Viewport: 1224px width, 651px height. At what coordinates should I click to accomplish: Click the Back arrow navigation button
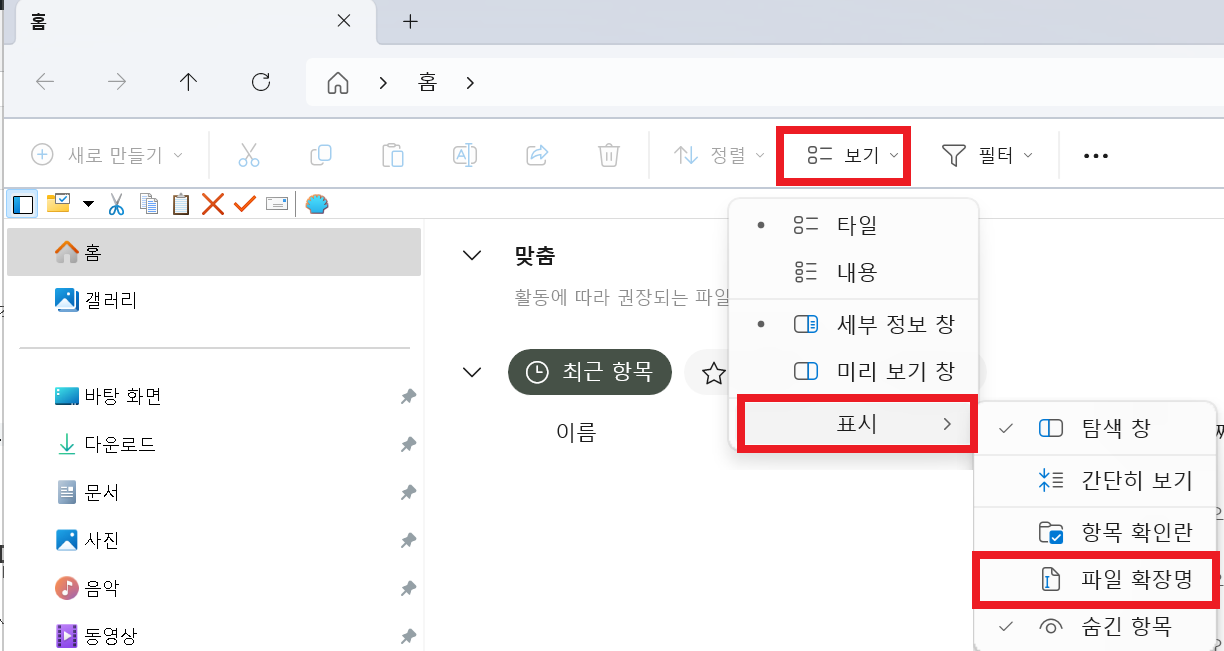[x=45, y=82]
